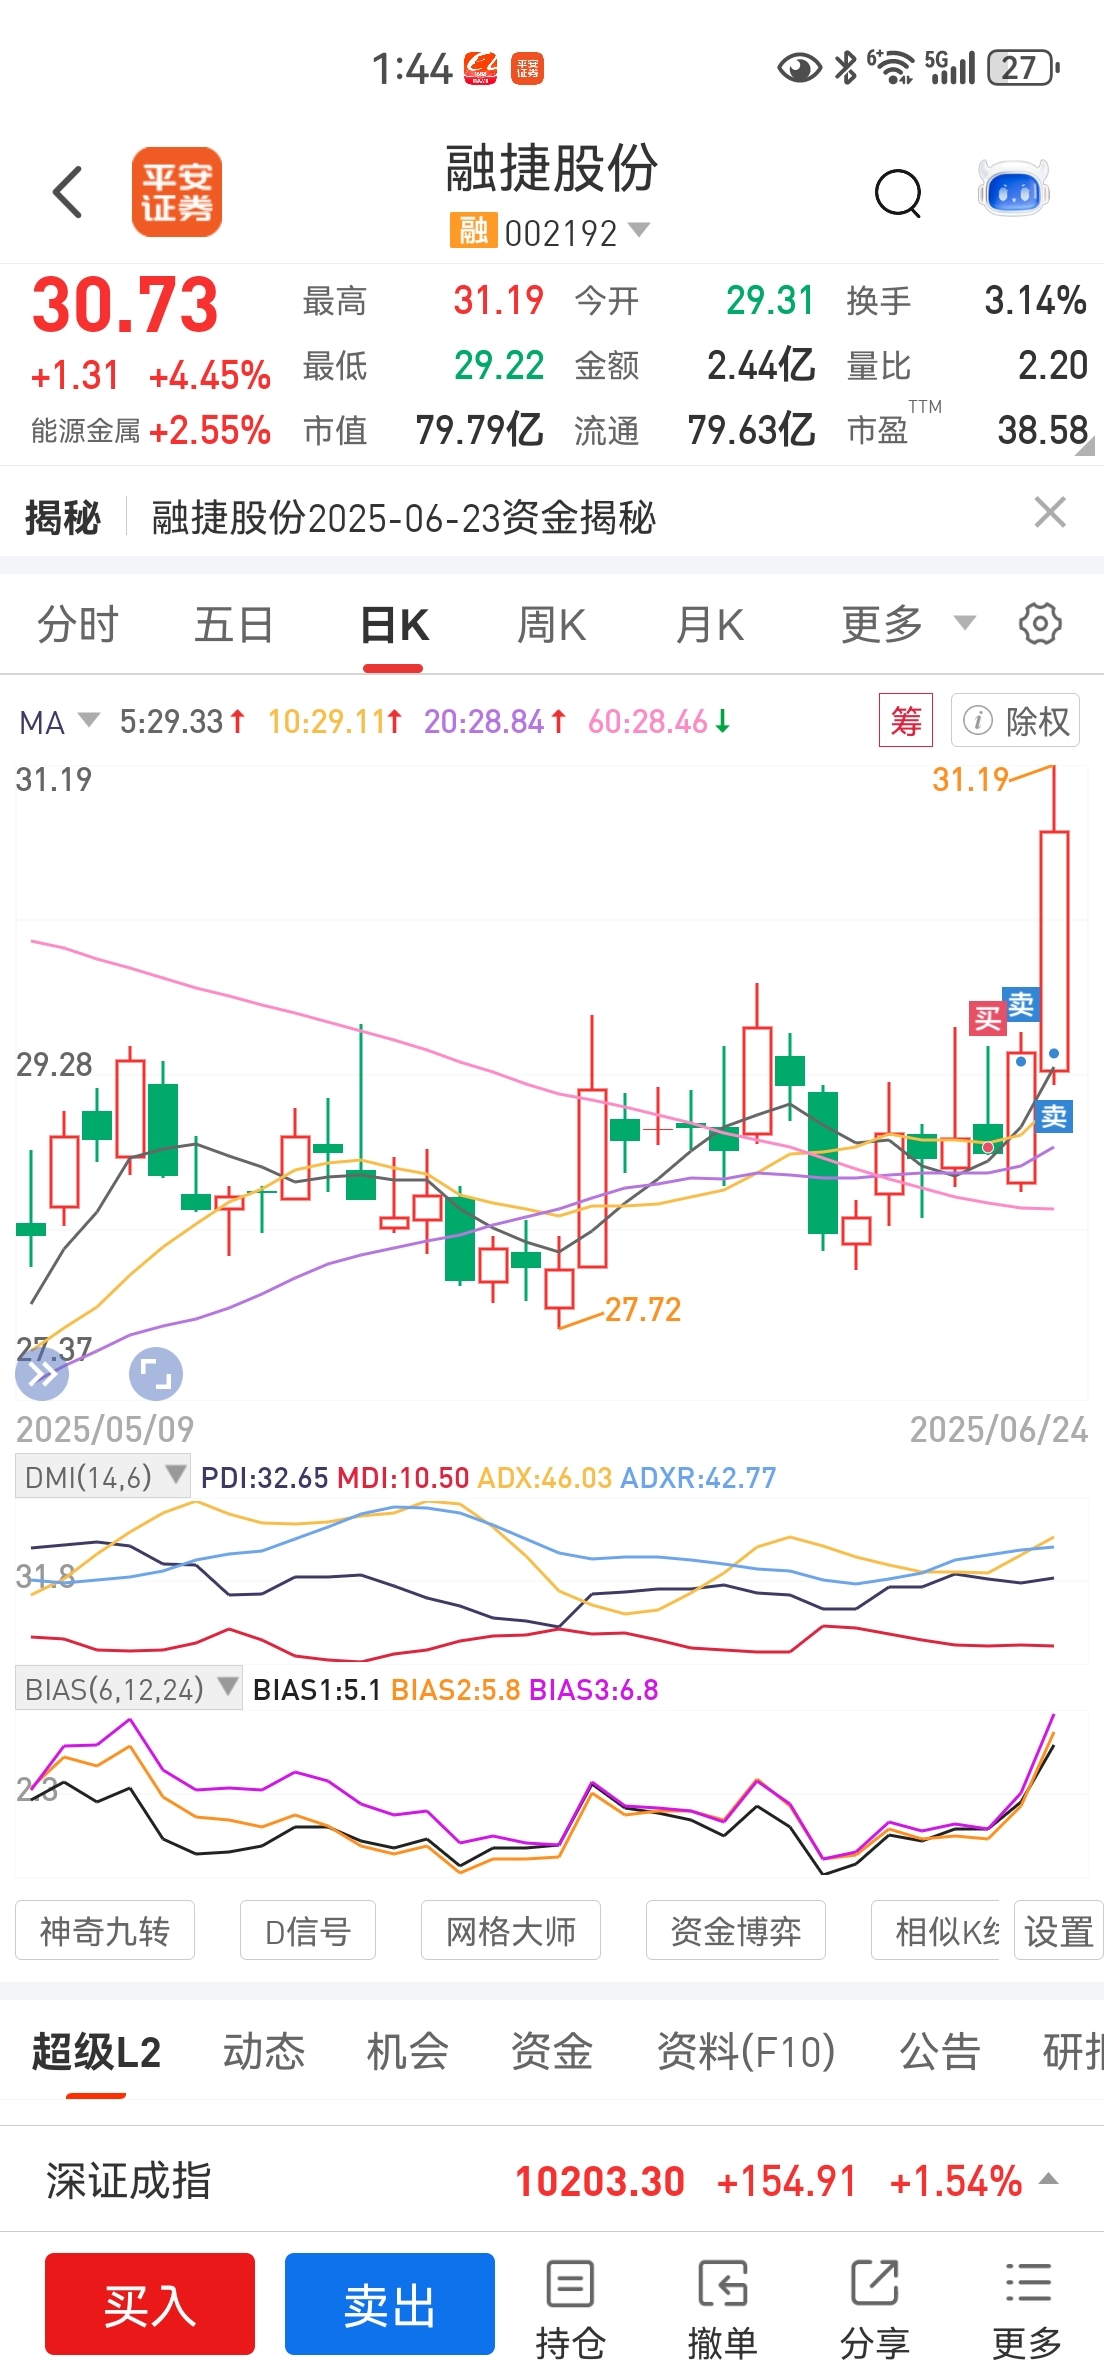Expand stock code 002192 dropdown
Viewport: 1104px width, 2376px height.
[638, 231]
